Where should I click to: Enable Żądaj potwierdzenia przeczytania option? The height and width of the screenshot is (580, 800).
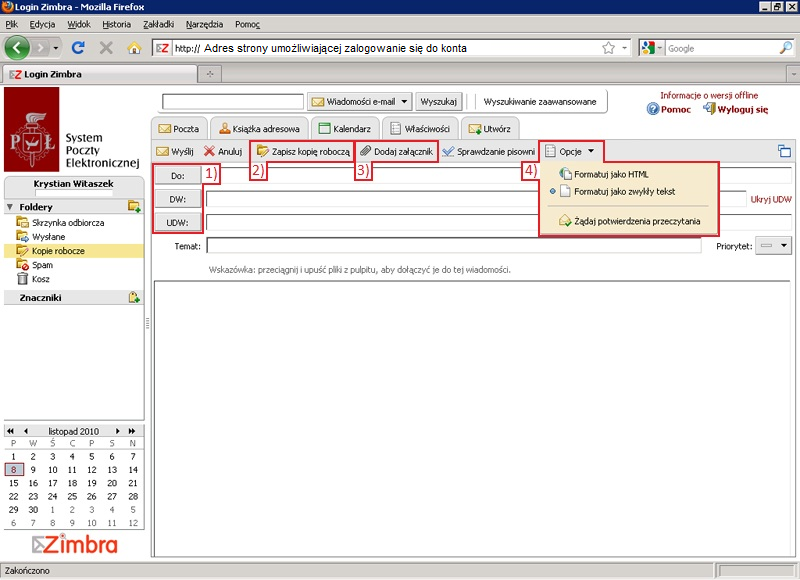[636, 220]
